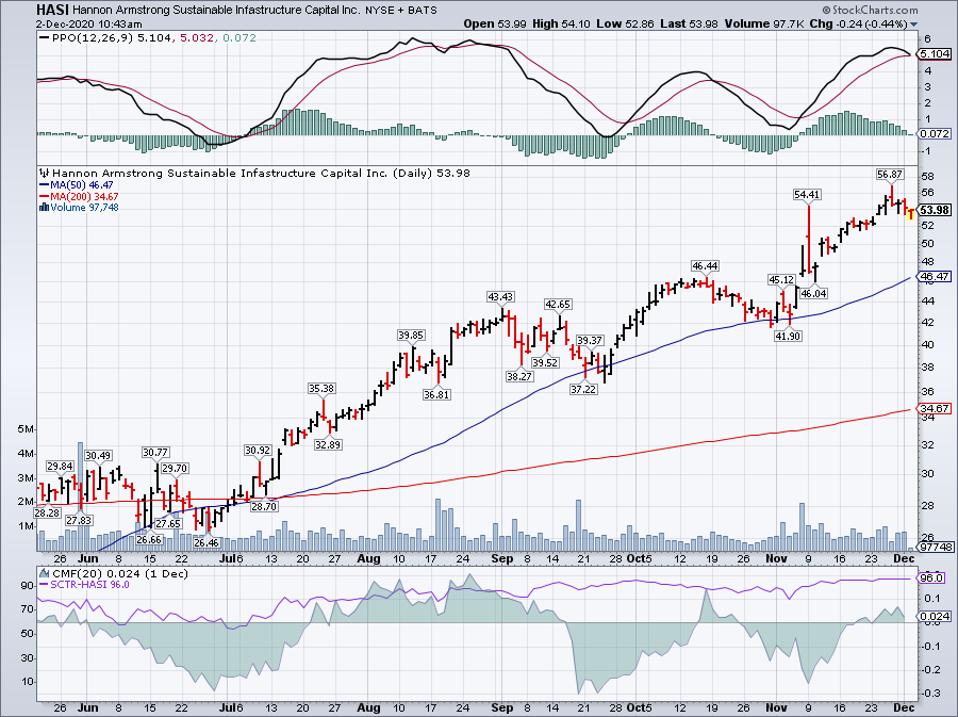Select the PPO(12,26,9) indicator label
This screenshot has height=717, width=958.
[x=92, y=38]
